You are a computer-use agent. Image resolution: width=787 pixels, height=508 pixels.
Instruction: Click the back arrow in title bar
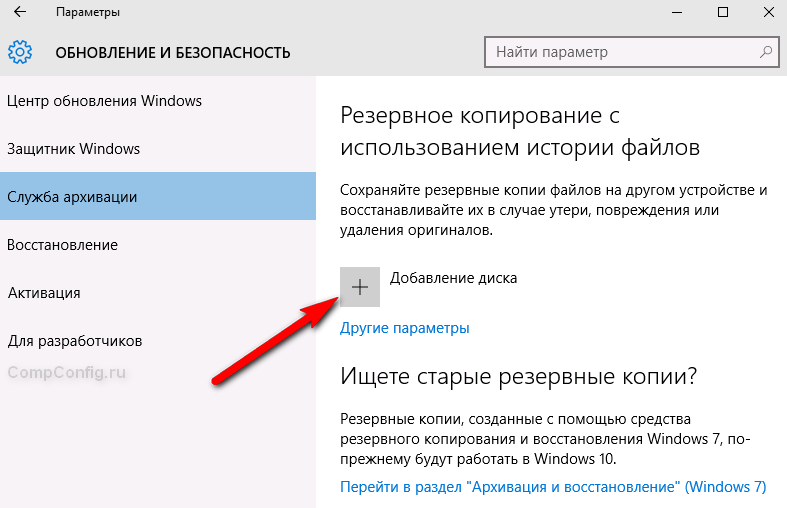pos(20,13)
